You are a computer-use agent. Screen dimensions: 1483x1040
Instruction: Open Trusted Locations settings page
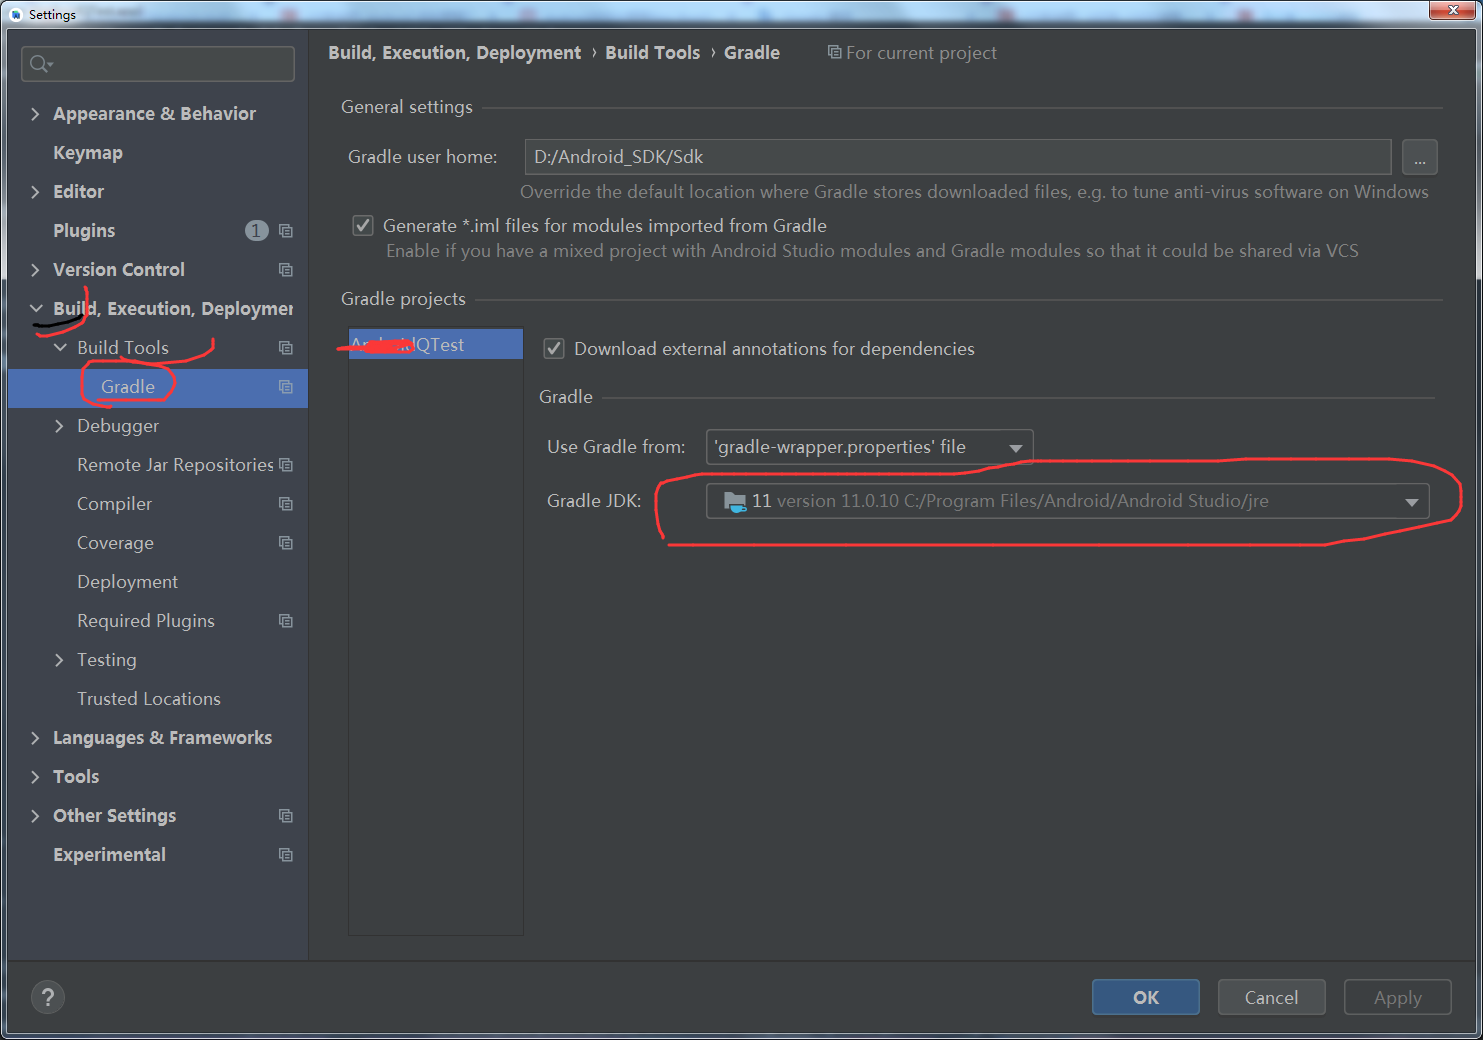click(149, 699)
